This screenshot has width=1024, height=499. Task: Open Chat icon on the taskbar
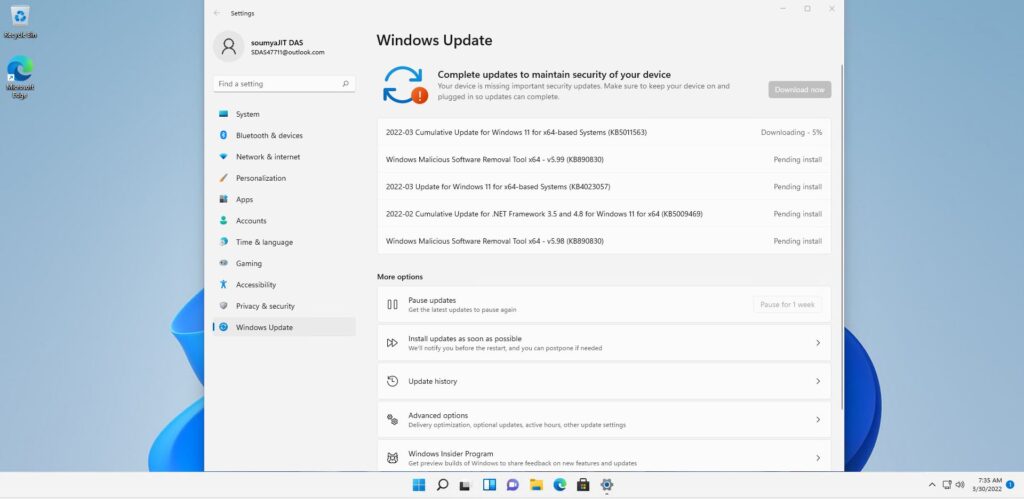513,485
